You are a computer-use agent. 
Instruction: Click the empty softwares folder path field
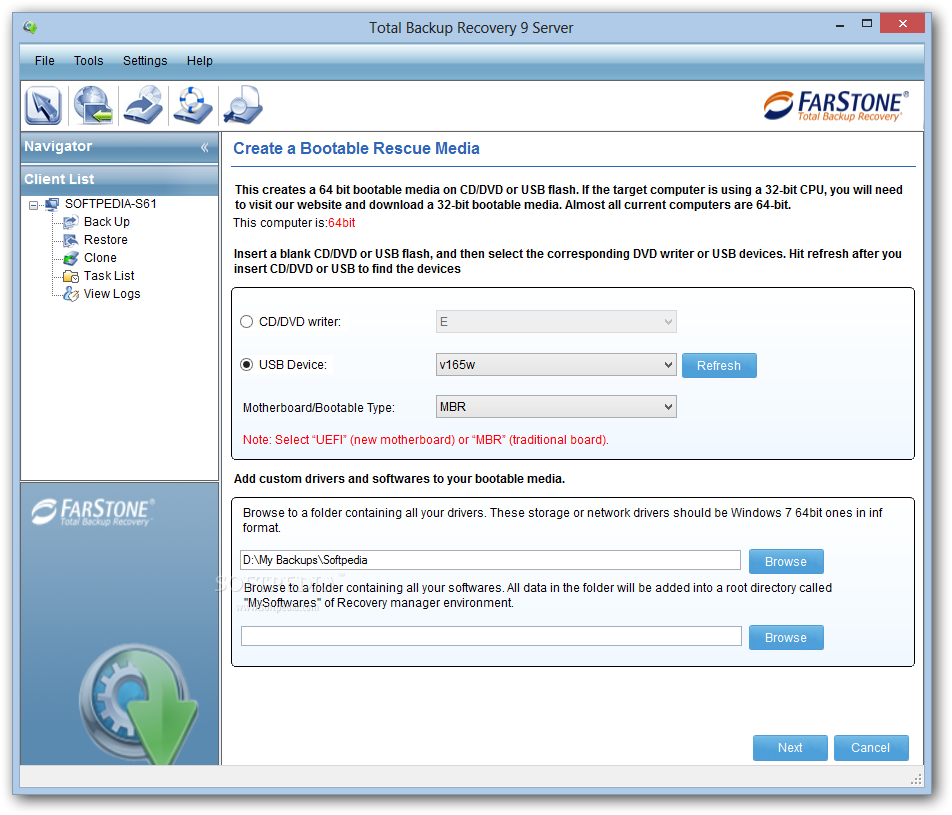point(491,636)
